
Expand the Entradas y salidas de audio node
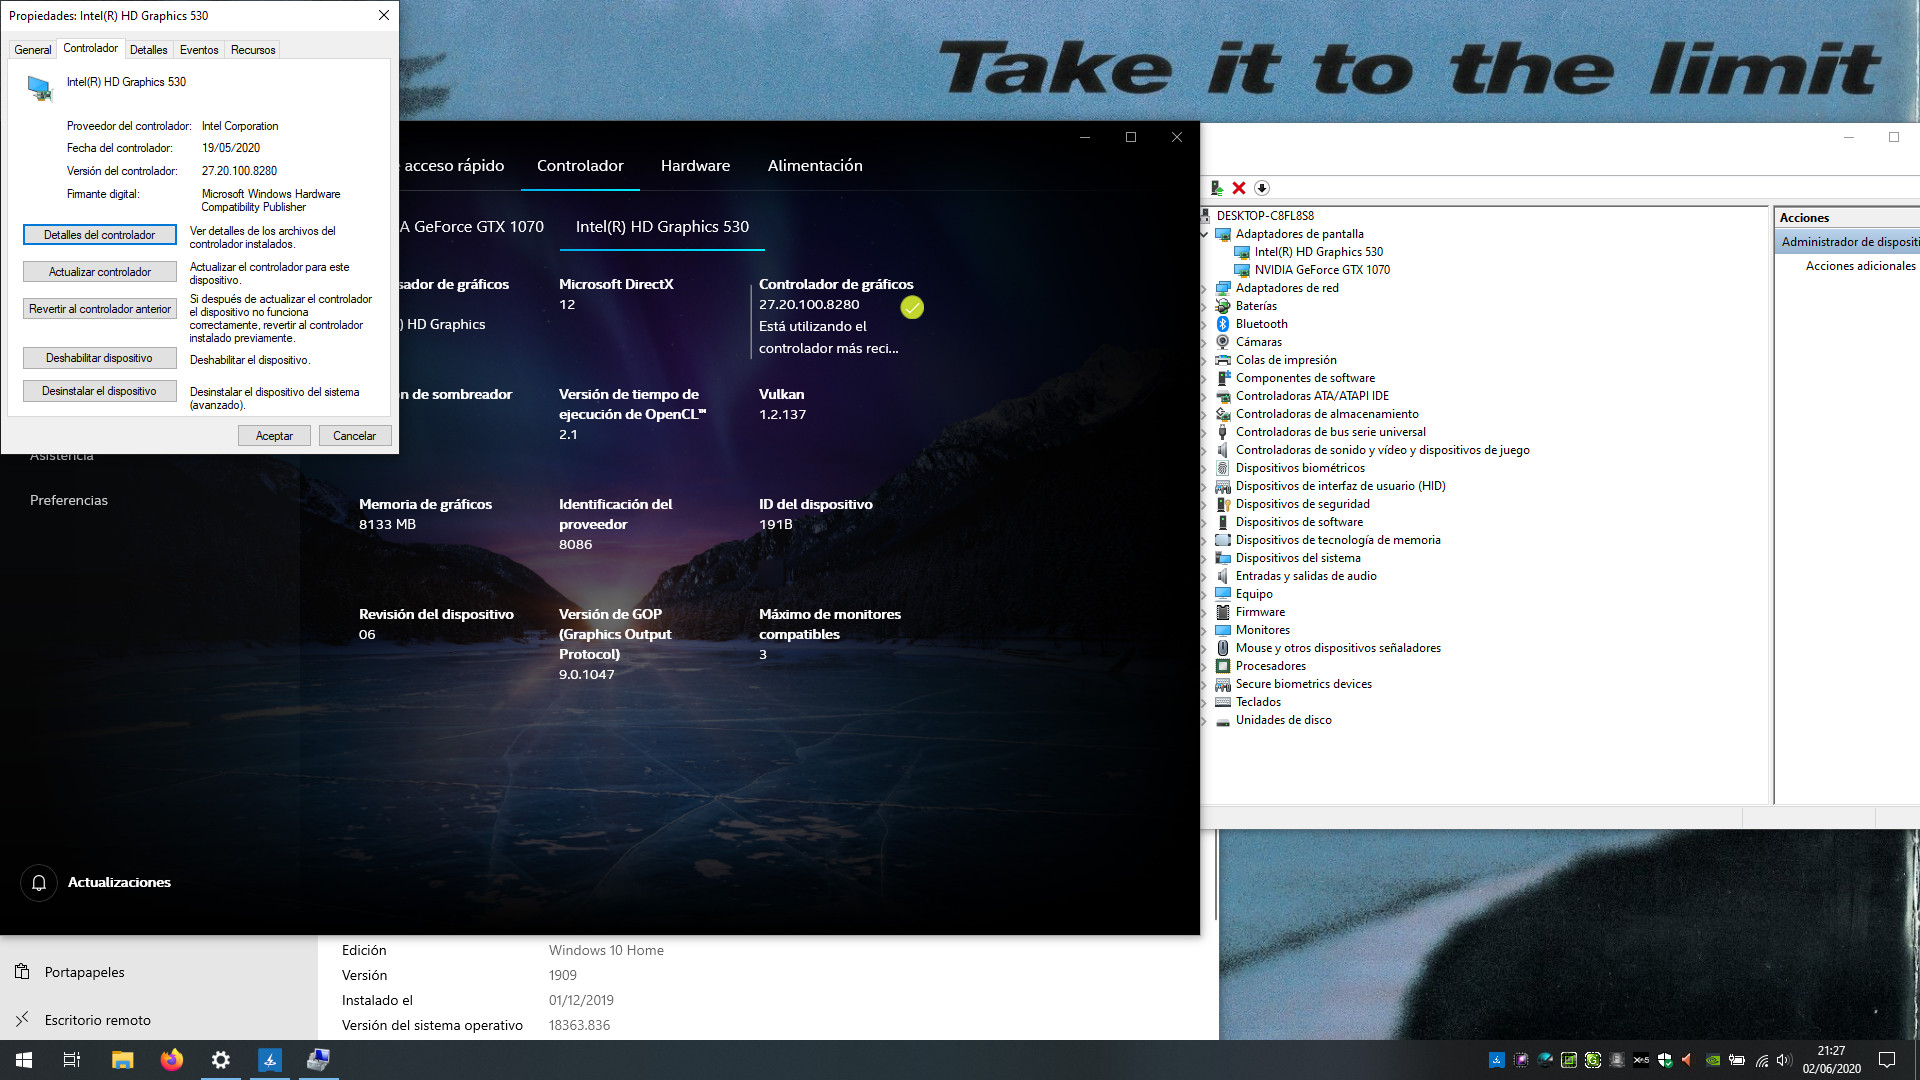(x=1204, y=576)
